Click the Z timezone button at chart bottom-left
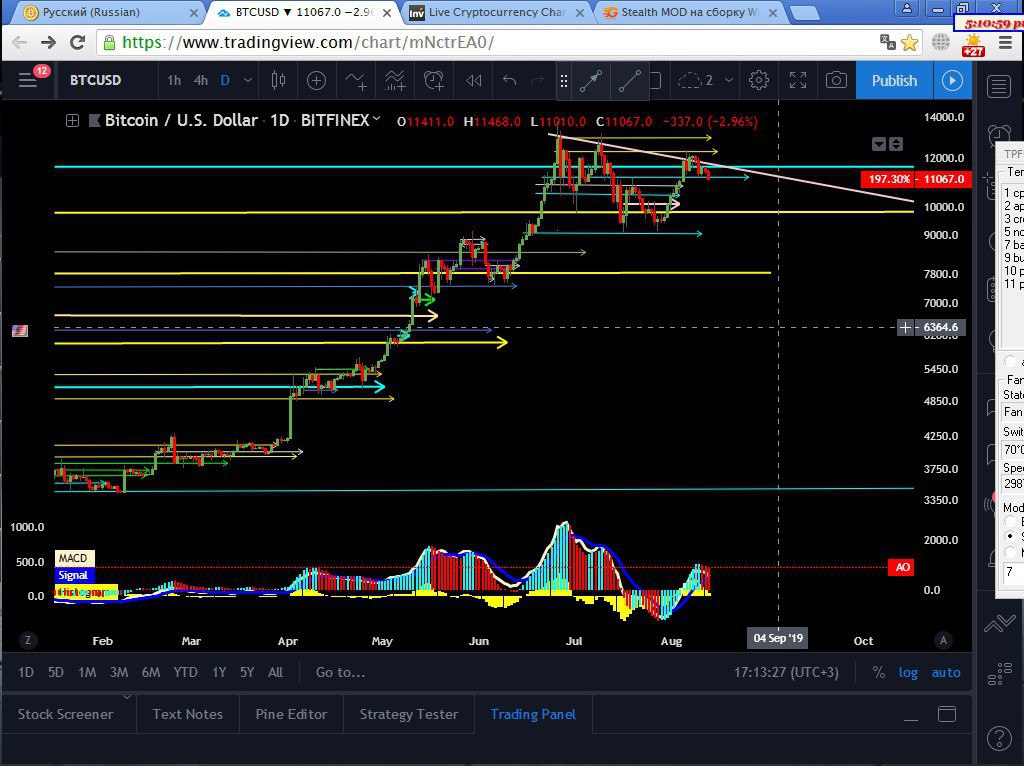The height and width of the screenshot is (768, 1024). click(27, 641)
